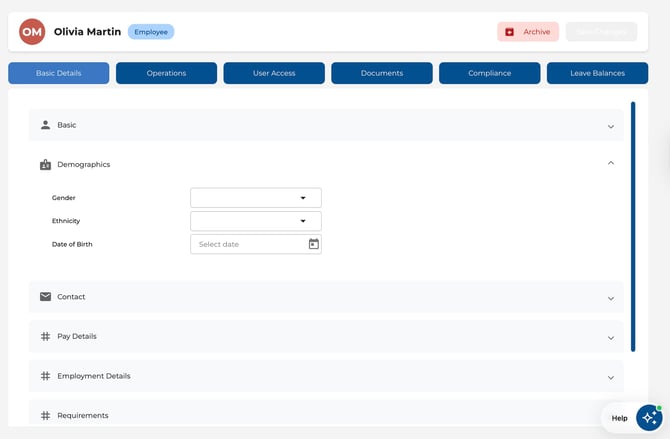The height and width of the screenshot is (439, 670).
Task: Click the Demographics ID badge icon
Action: (x=45, y=165)
